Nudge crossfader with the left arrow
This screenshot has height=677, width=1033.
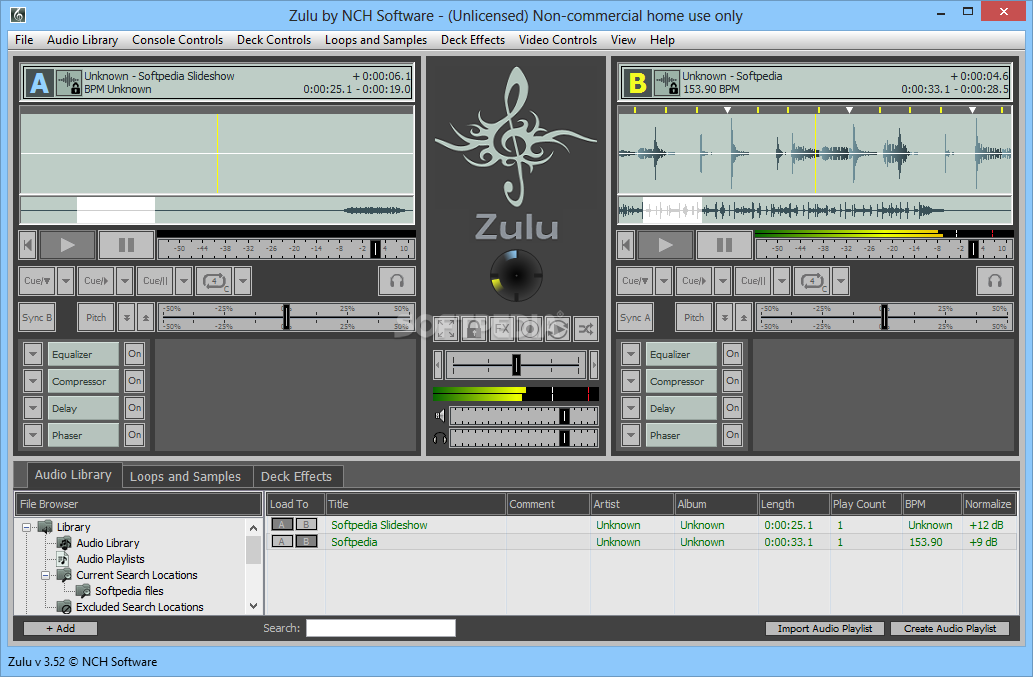[438, 364]
